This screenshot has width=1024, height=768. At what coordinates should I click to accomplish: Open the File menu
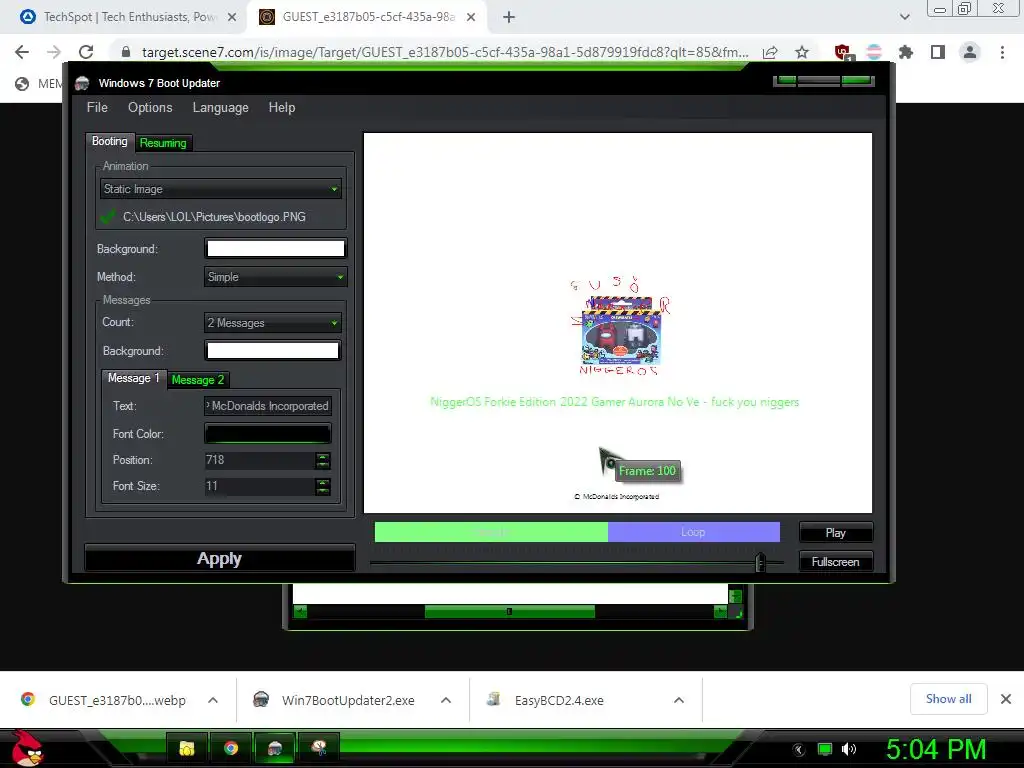tap(97, 108)
